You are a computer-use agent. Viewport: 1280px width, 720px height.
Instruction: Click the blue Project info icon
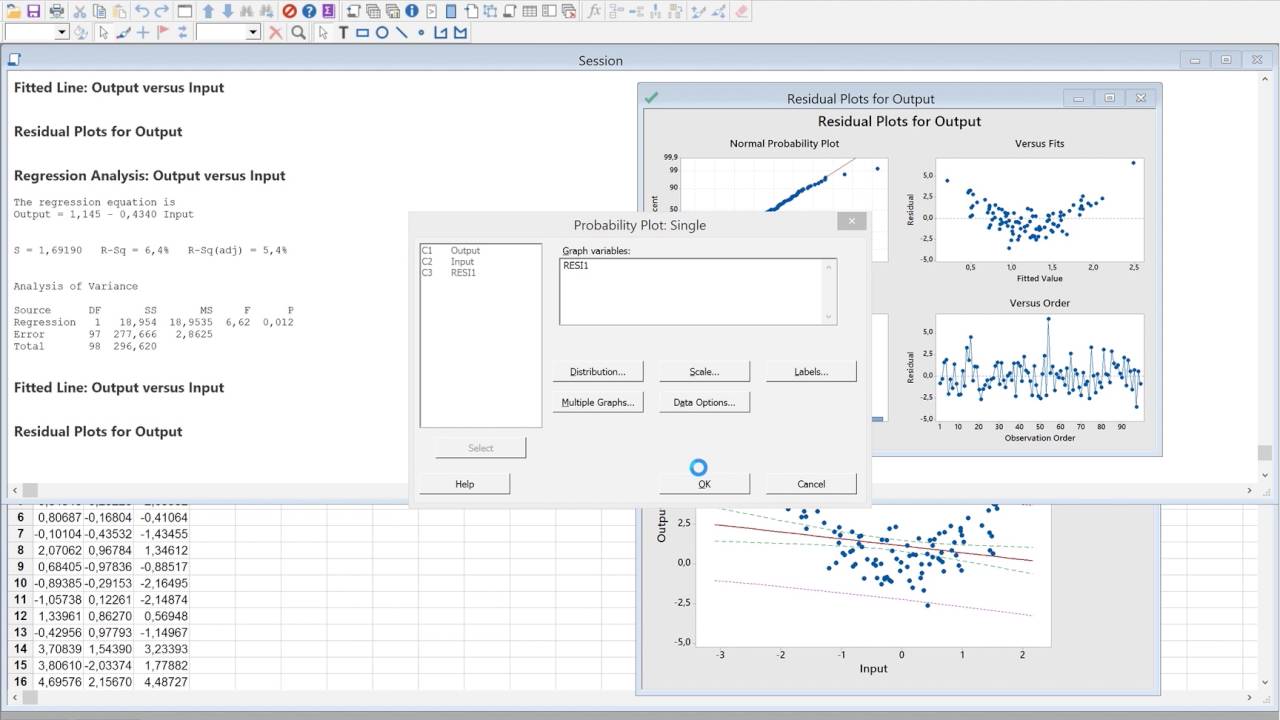point(411,11)
